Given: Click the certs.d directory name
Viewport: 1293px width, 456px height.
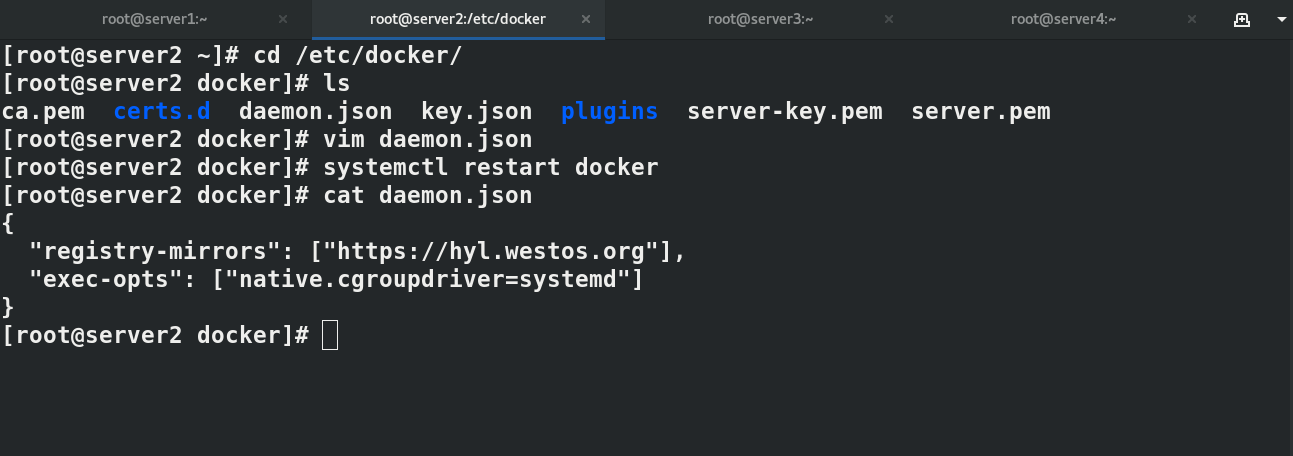Looking at the screenshot, I should [x=162, y=112].
